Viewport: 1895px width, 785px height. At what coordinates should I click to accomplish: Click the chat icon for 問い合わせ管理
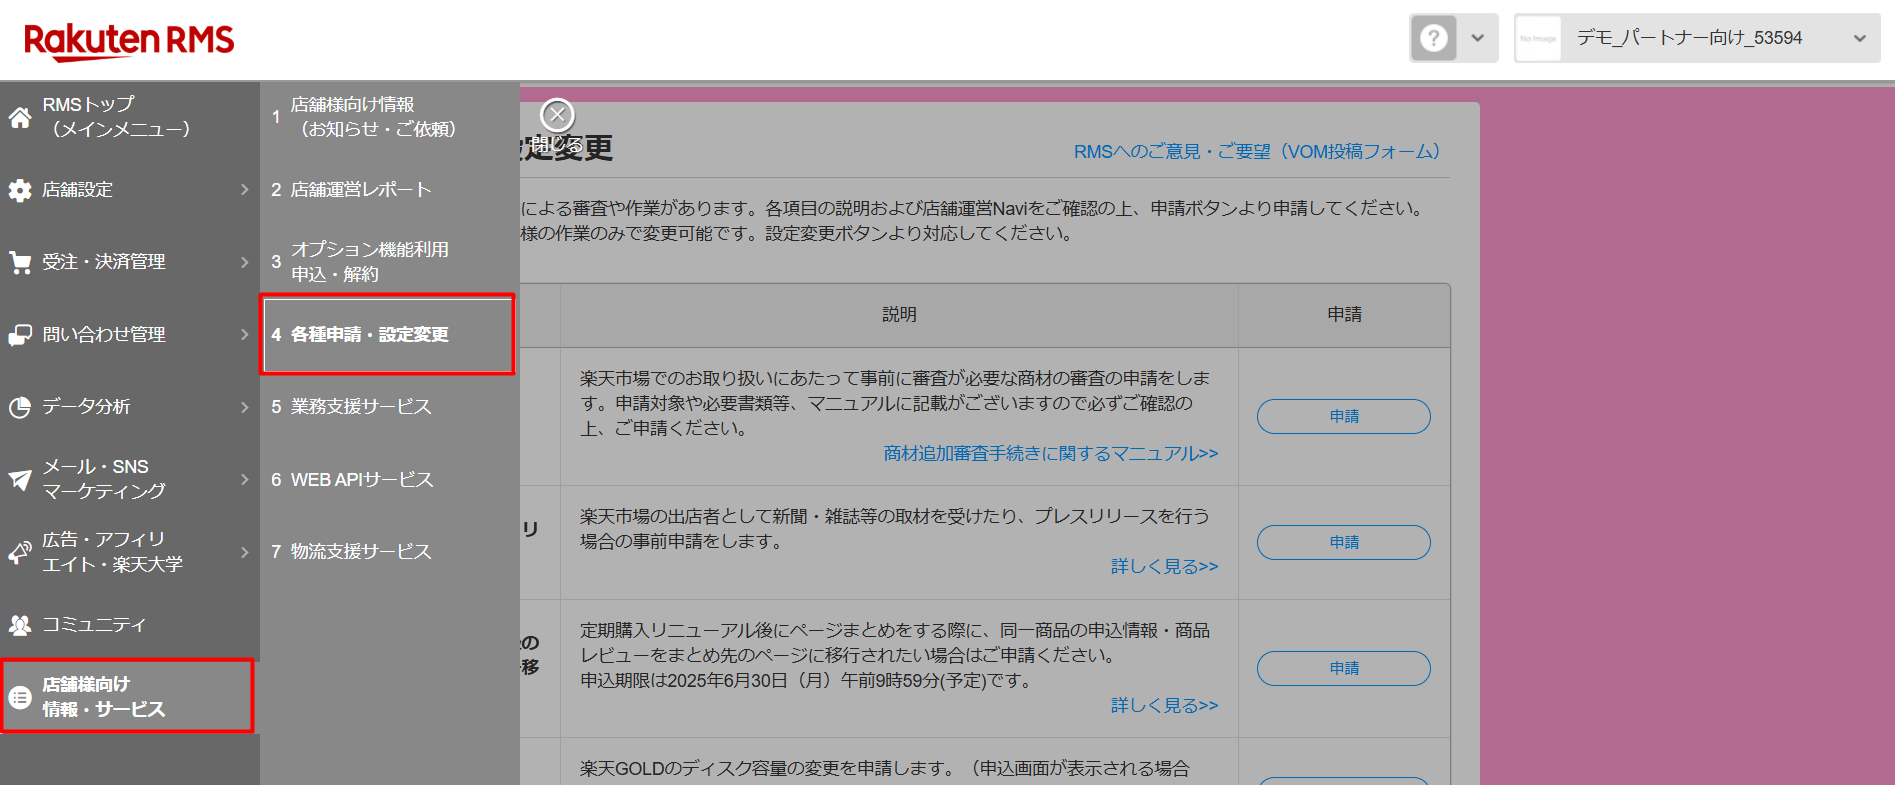point(20,335)
